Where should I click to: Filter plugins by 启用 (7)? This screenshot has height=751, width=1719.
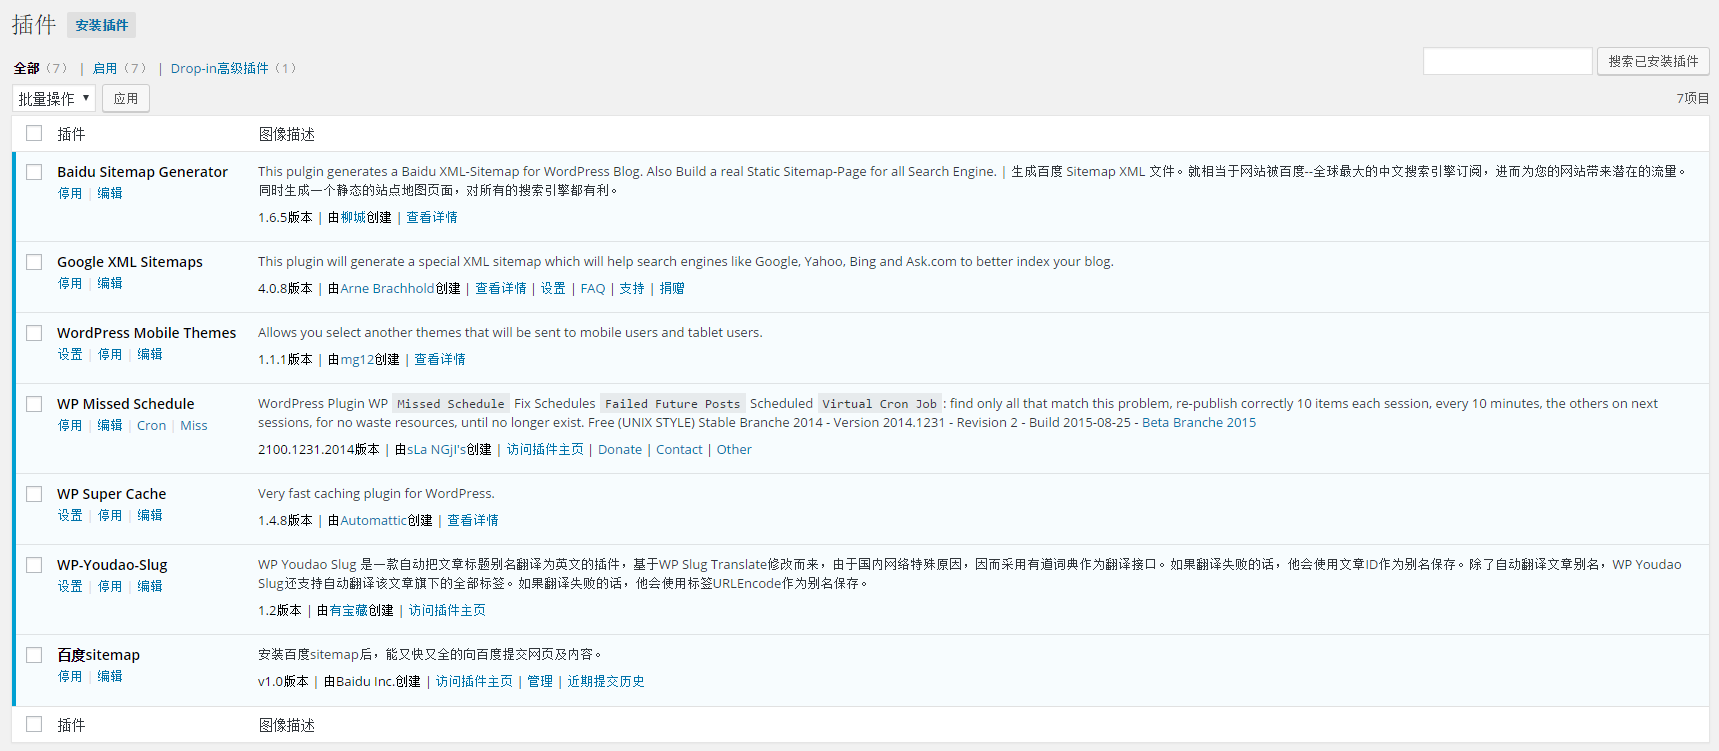tap(120, 68)
